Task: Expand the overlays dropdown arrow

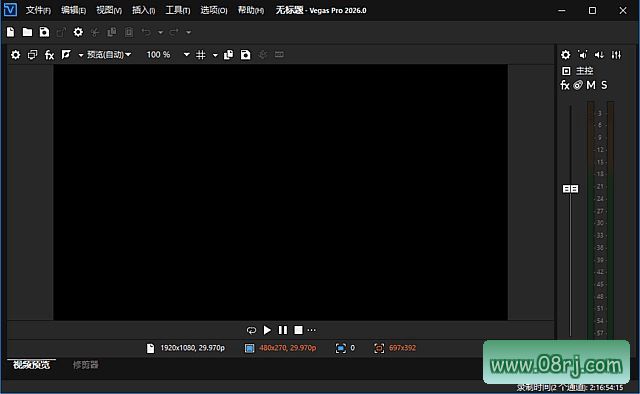Action: pyautogui.click(x=215, y=55)
